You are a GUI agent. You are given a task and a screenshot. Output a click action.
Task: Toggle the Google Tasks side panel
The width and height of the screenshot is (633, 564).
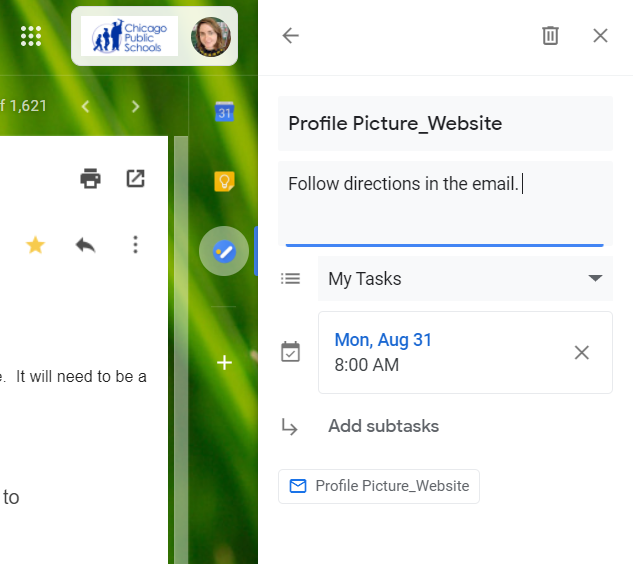pyautogui.click(x=224, y=252)
